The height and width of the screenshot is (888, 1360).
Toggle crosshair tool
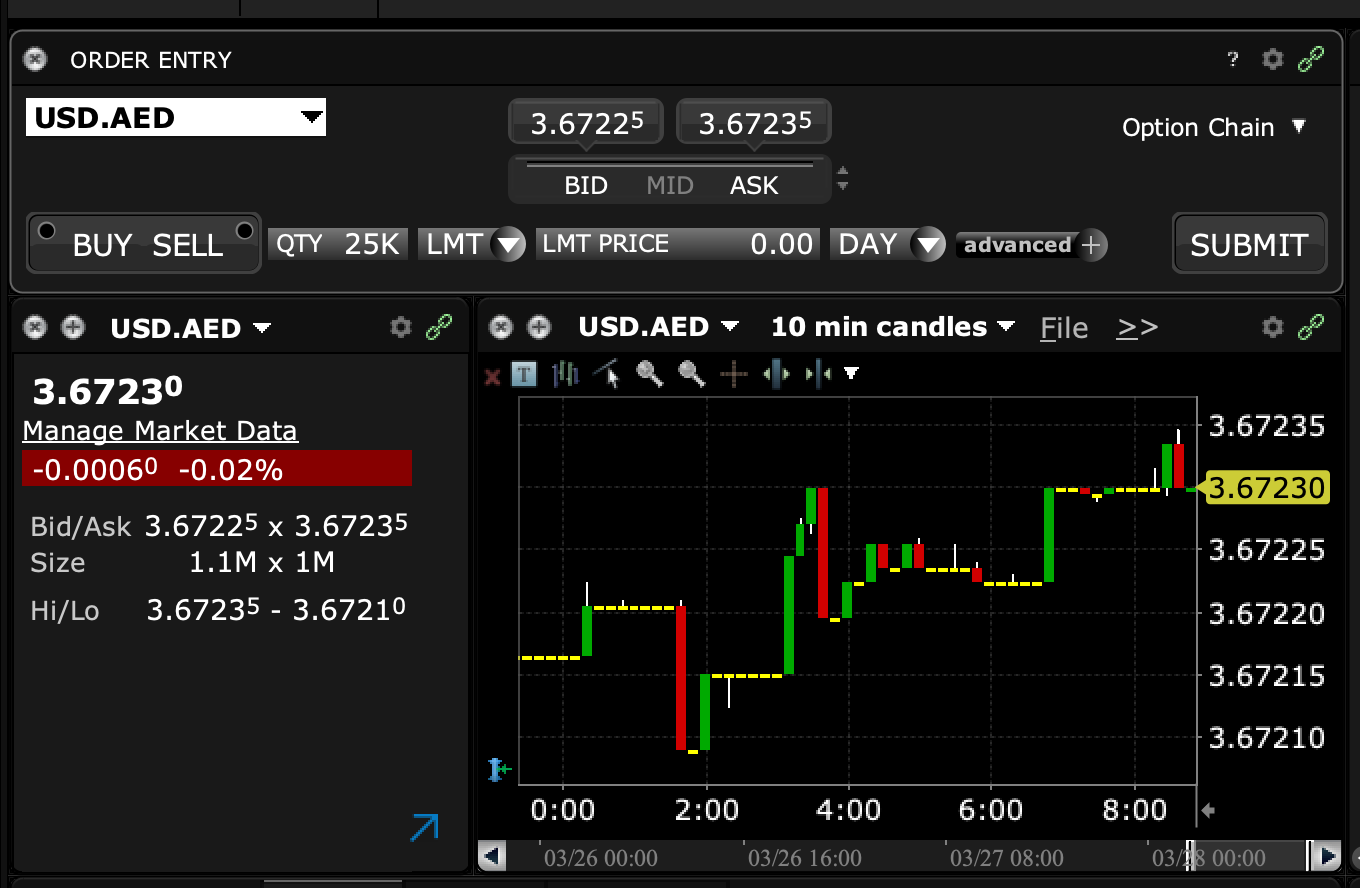tap(734, 375)
